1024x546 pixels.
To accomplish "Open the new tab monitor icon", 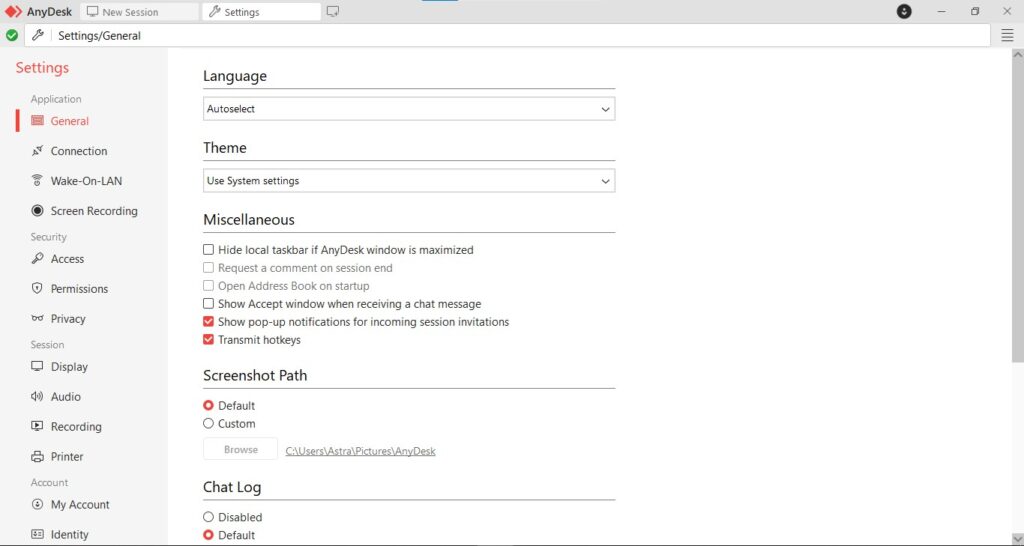I will 332,12.
